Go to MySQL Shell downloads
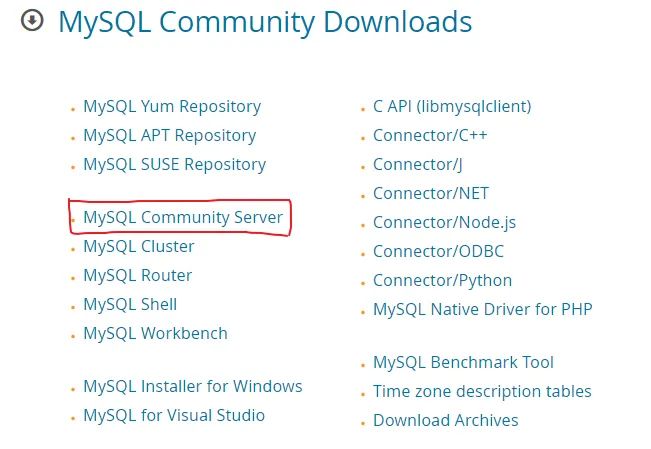This screenshot has width=651, height=449. tap(130, 304)
